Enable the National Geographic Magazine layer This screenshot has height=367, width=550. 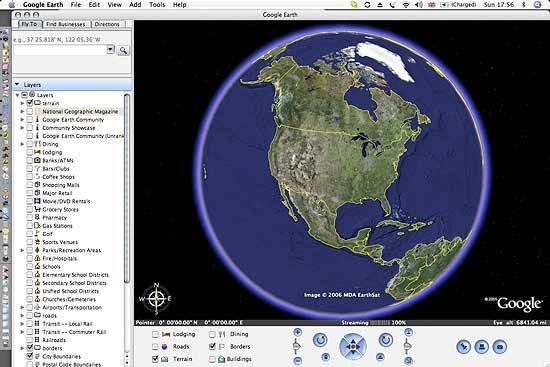29,111
